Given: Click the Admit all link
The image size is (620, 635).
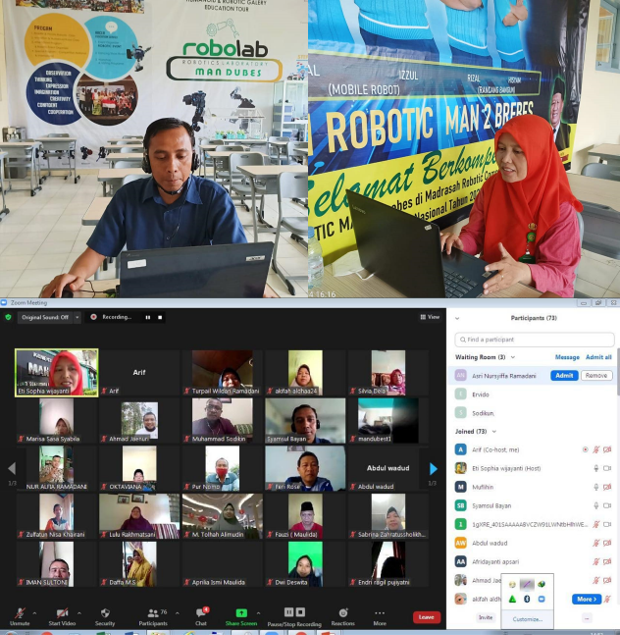Looking at the screenshot, I should 599,357.
